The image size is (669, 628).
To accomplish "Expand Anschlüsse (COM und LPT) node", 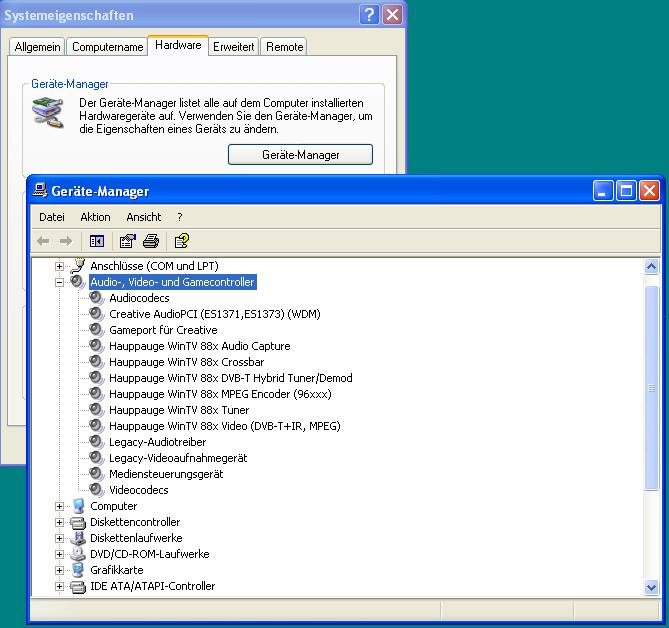I will pos(59,267).
